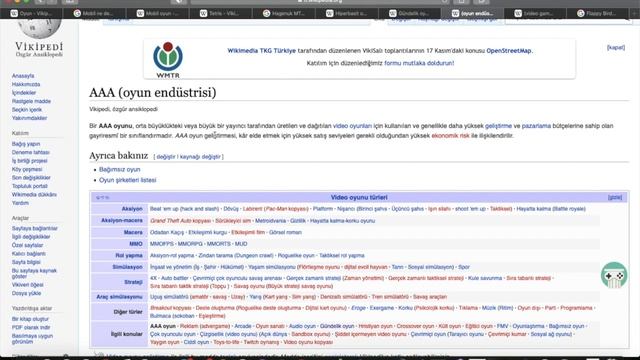Open Hakkımızda in the sidebar

(x=26, y=84)
